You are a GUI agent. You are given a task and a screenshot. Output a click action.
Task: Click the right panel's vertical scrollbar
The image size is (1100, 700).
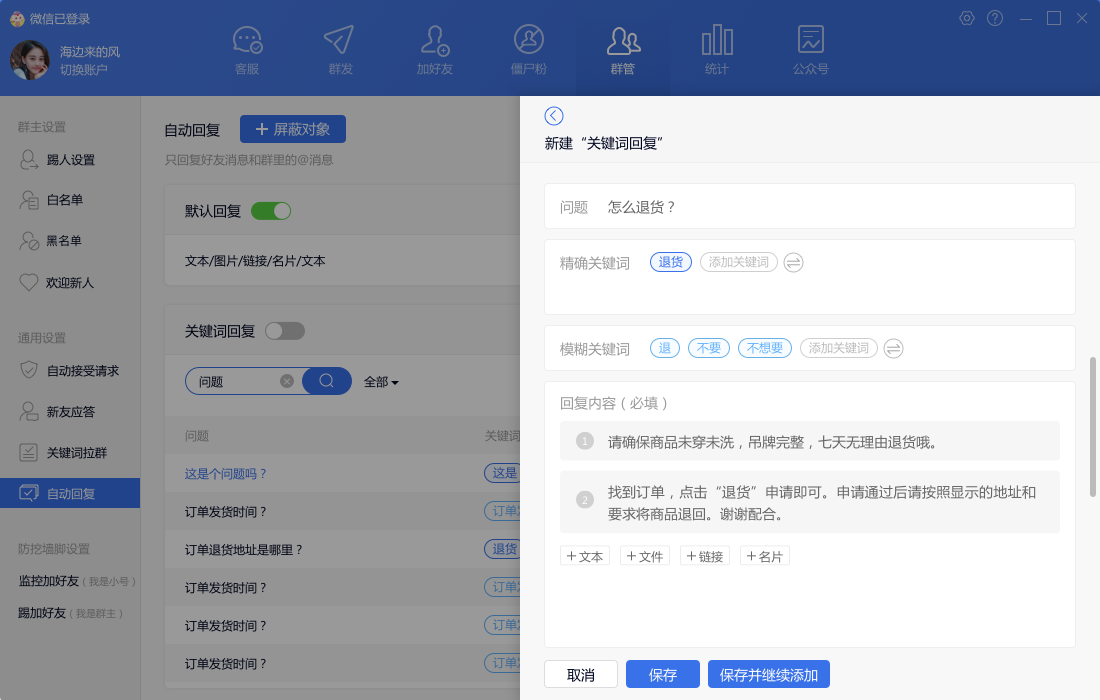[1092, 426]
